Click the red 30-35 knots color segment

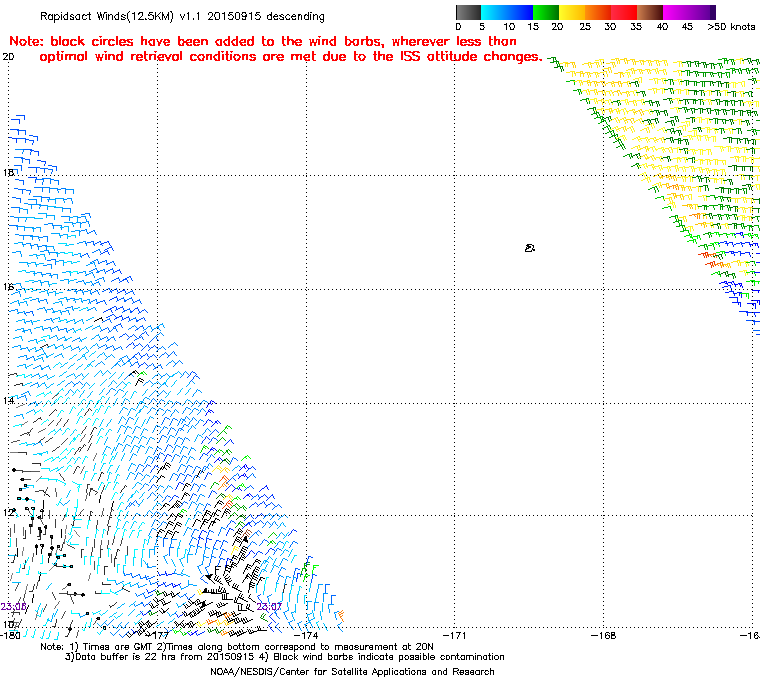[624, 13]
